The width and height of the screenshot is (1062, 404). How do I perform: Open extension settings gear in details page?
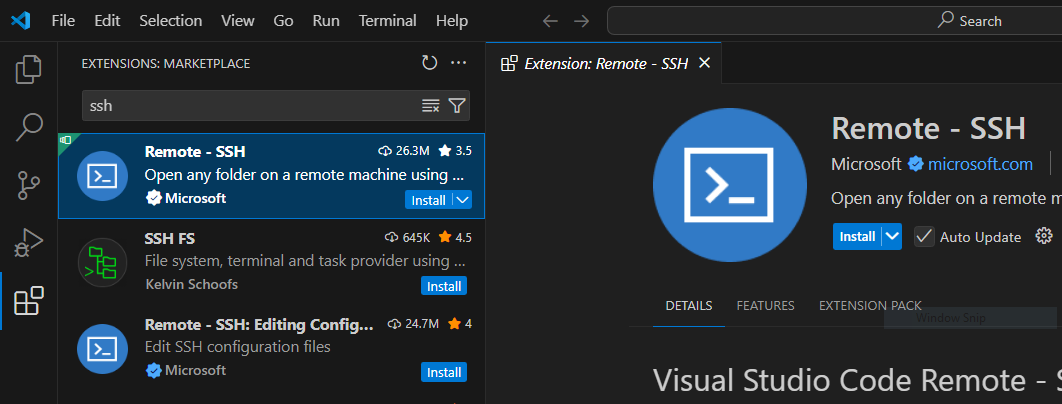tap(1044, 236)
